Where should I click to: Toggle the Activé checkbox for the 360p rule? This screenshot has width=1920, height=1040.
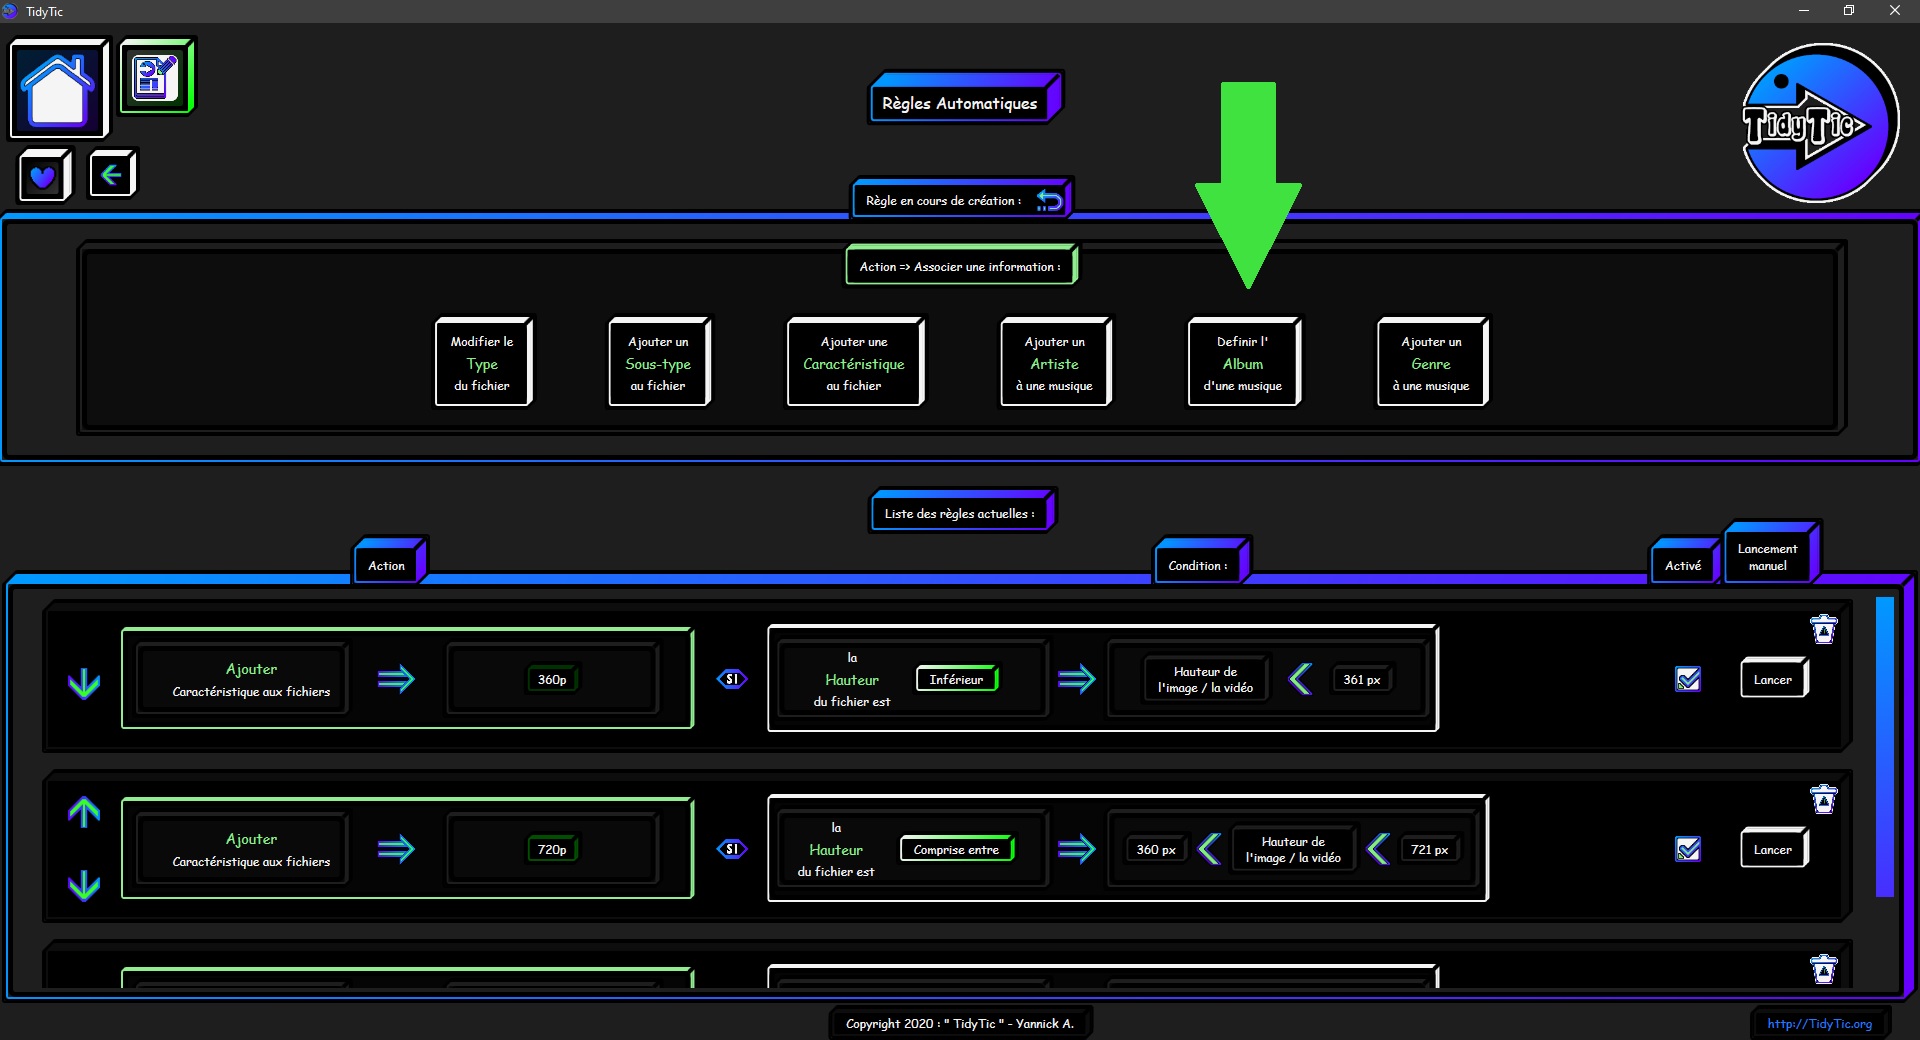coord(1688,679)
